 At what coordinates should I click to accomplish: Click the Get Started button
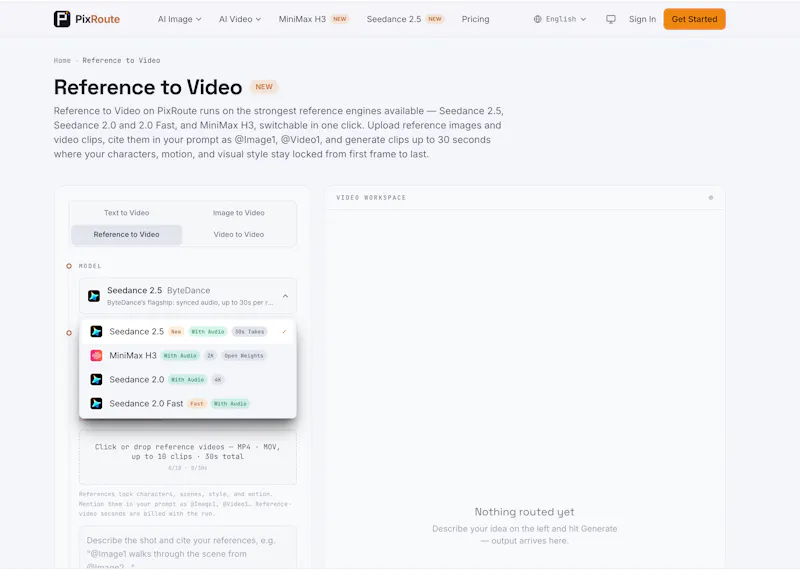click(x=694, y=19)
